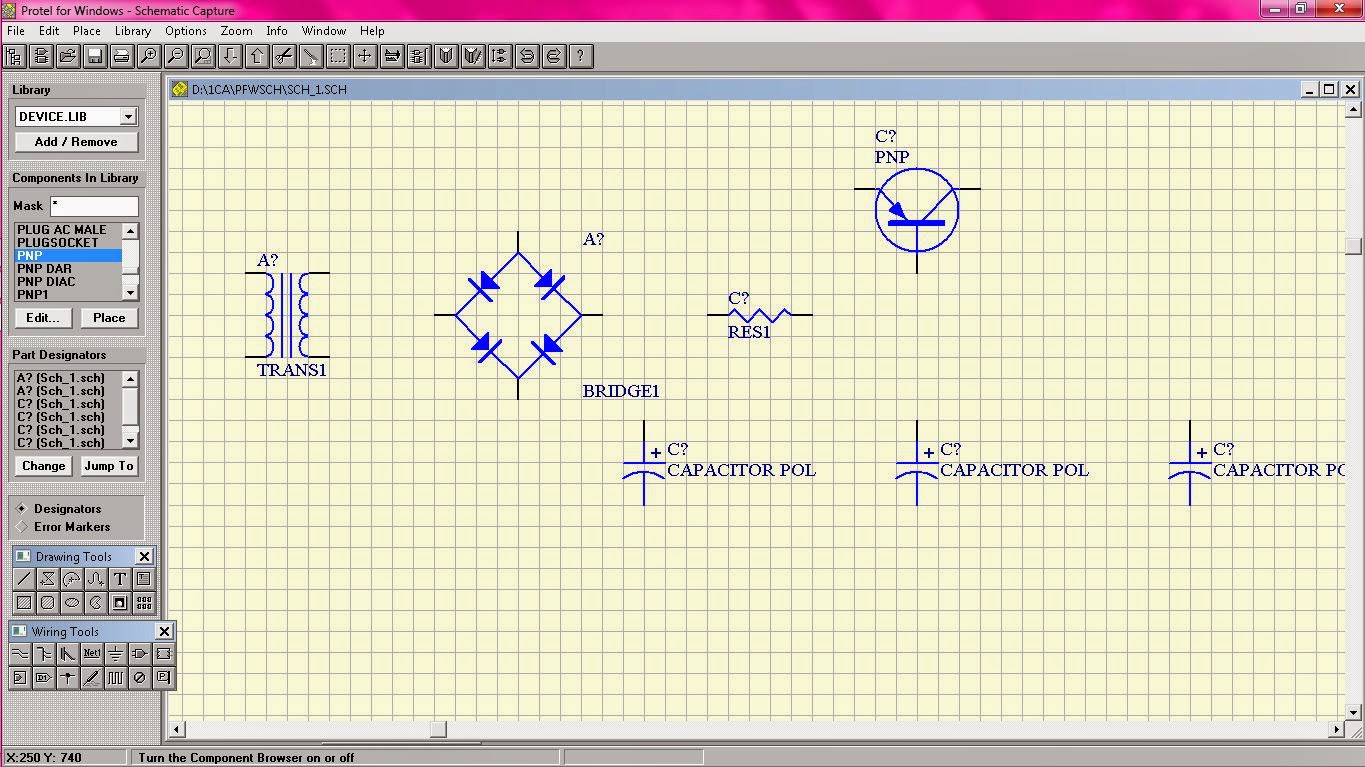Click the Add / Remove library button
This screenshot has width=1365, height=767.
point(76,142)
